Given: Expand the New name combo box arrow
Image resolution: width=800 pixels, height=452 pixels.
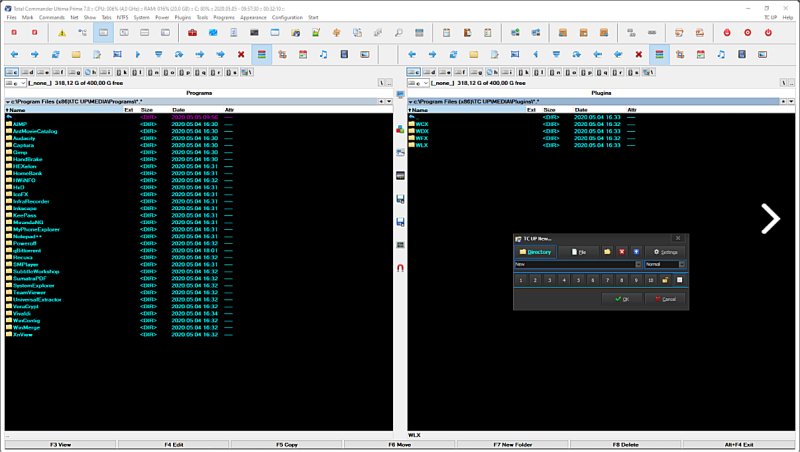Looking at the screenshot, I should pyautogui.click(x=638, y=265).
